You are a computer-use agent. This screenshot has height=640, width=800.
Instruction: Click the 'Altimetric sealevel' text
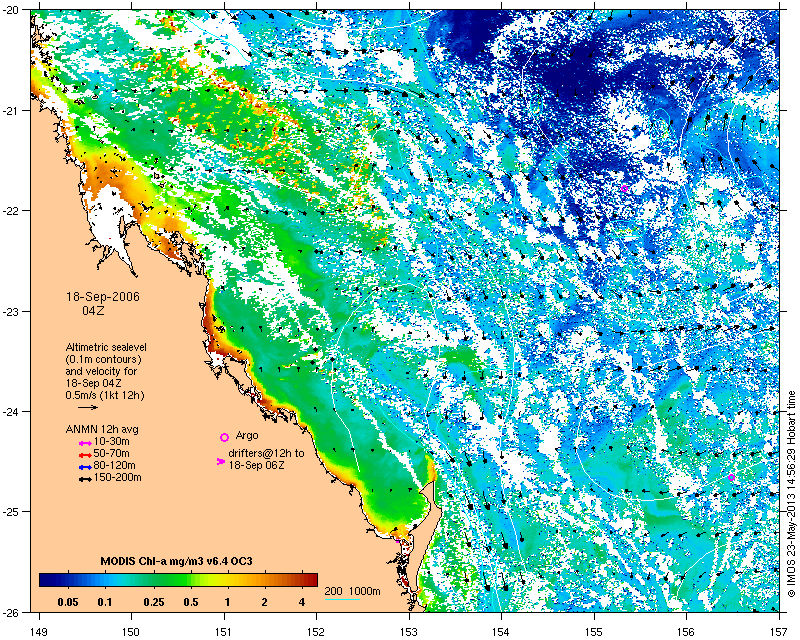106,348
